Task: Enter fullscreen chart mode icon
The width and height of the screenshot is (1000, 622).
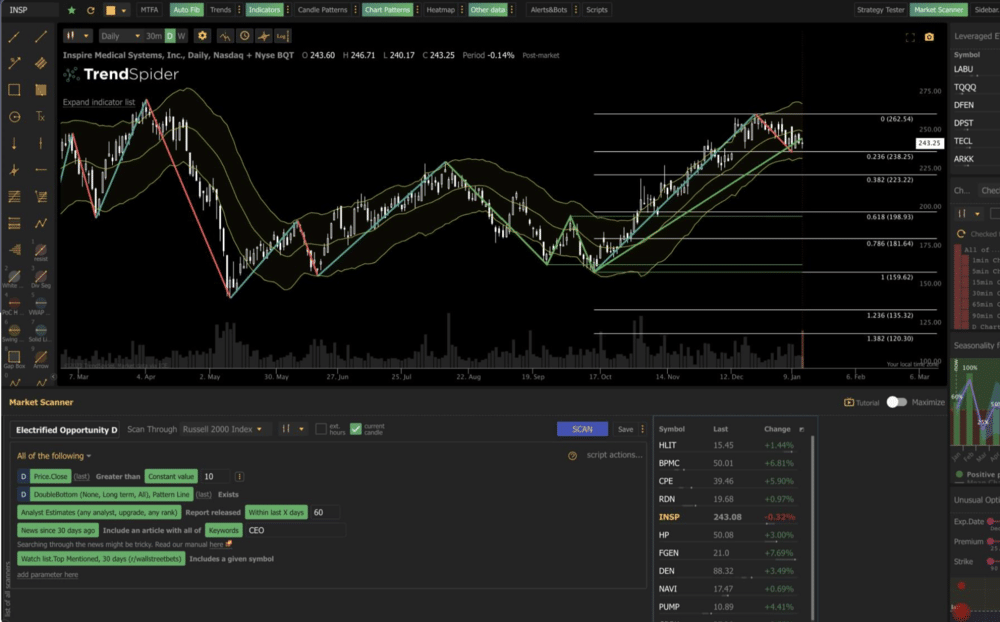Action: (910, 38)
